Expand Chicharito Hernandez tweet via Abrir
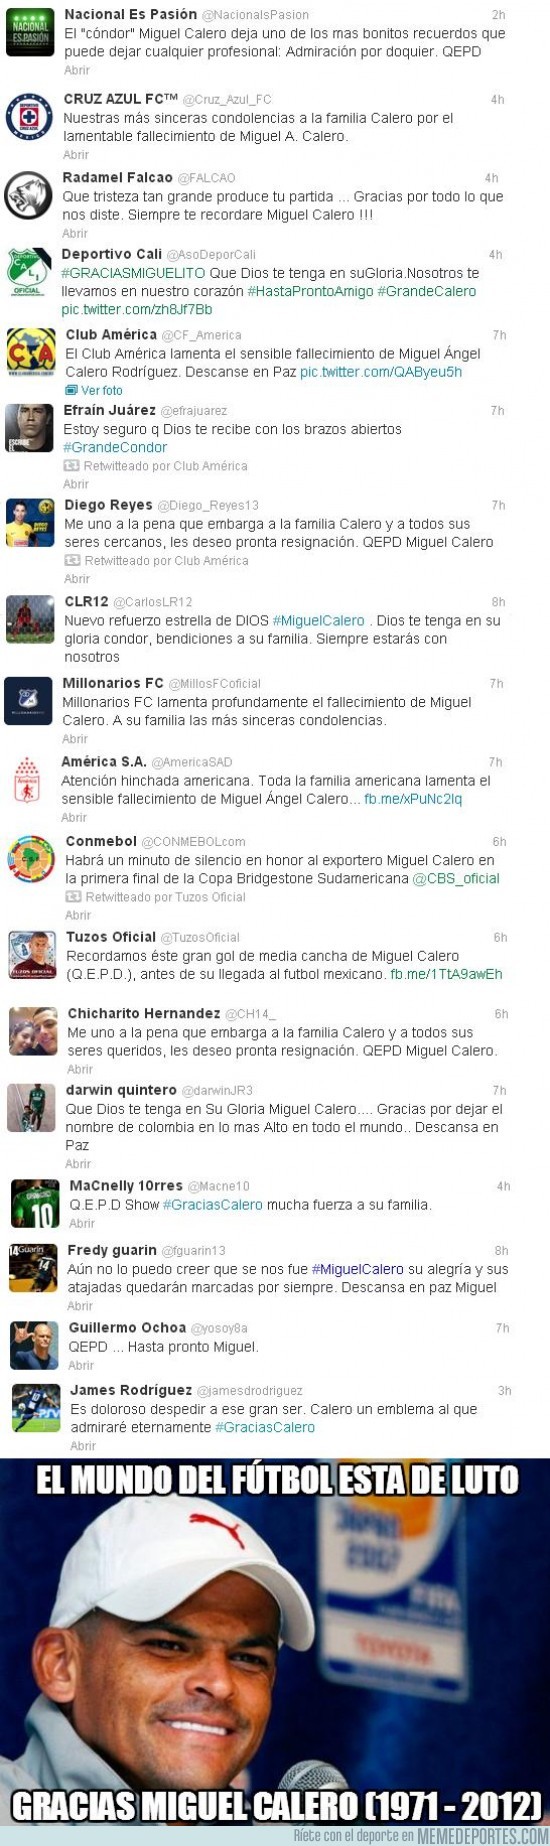Viewport: 550px width, 1846px height. click(80, 1069)
